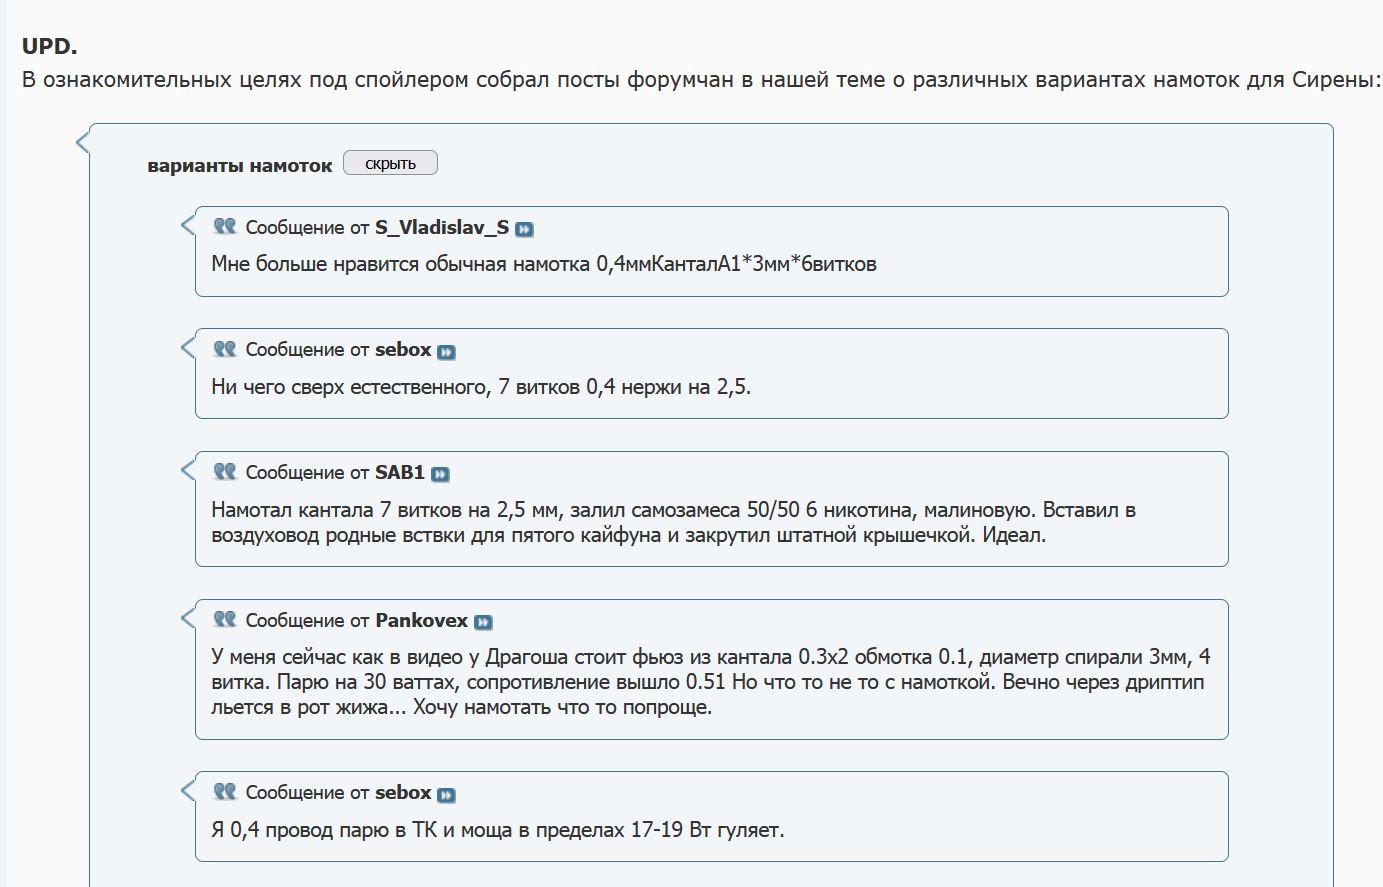Click view-post arrow icon next to S_Vladislav_S
The width and height of the screenshot is (1383, 887).
(524, 229)
